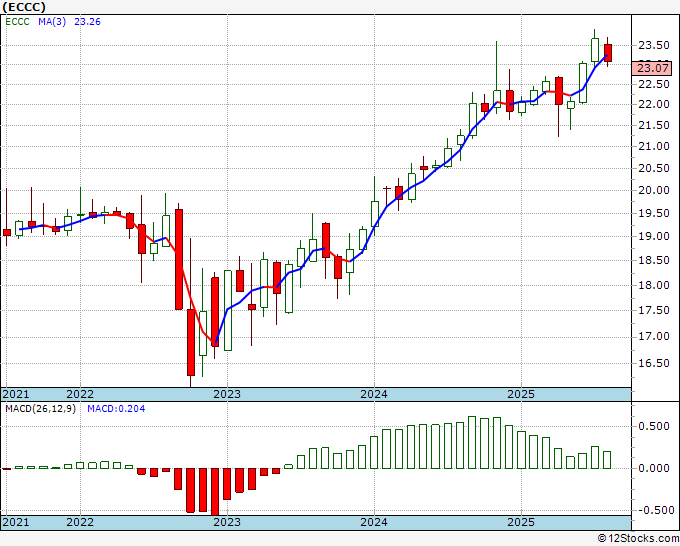Click the 23.50 price axis label

click(654, 45)
